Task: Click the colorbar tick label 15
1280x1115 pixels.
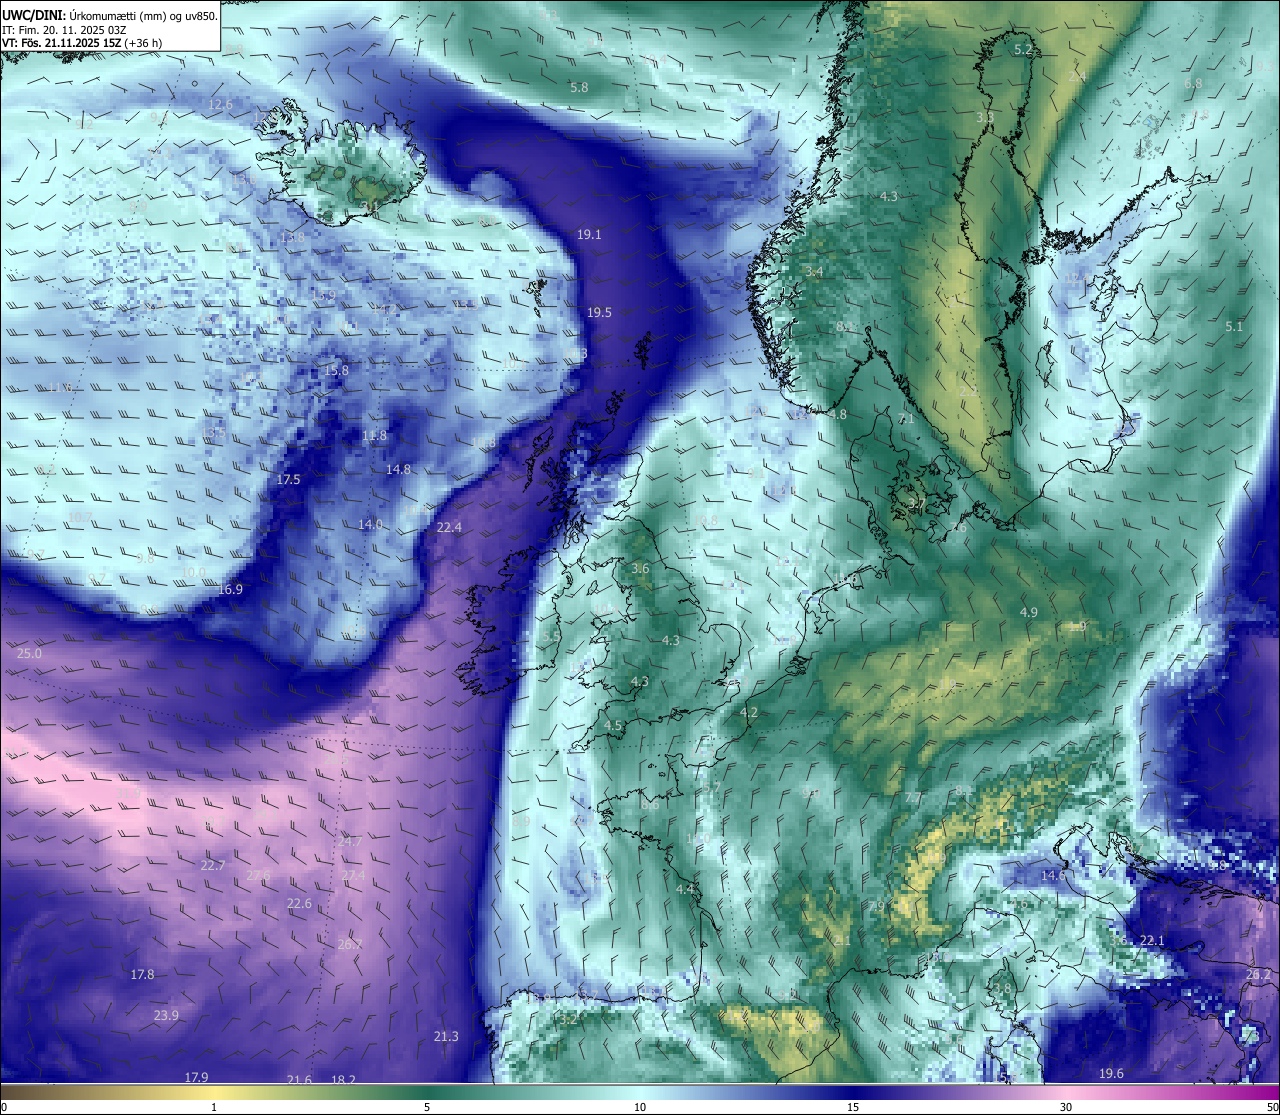Action: pos(853,1107)
